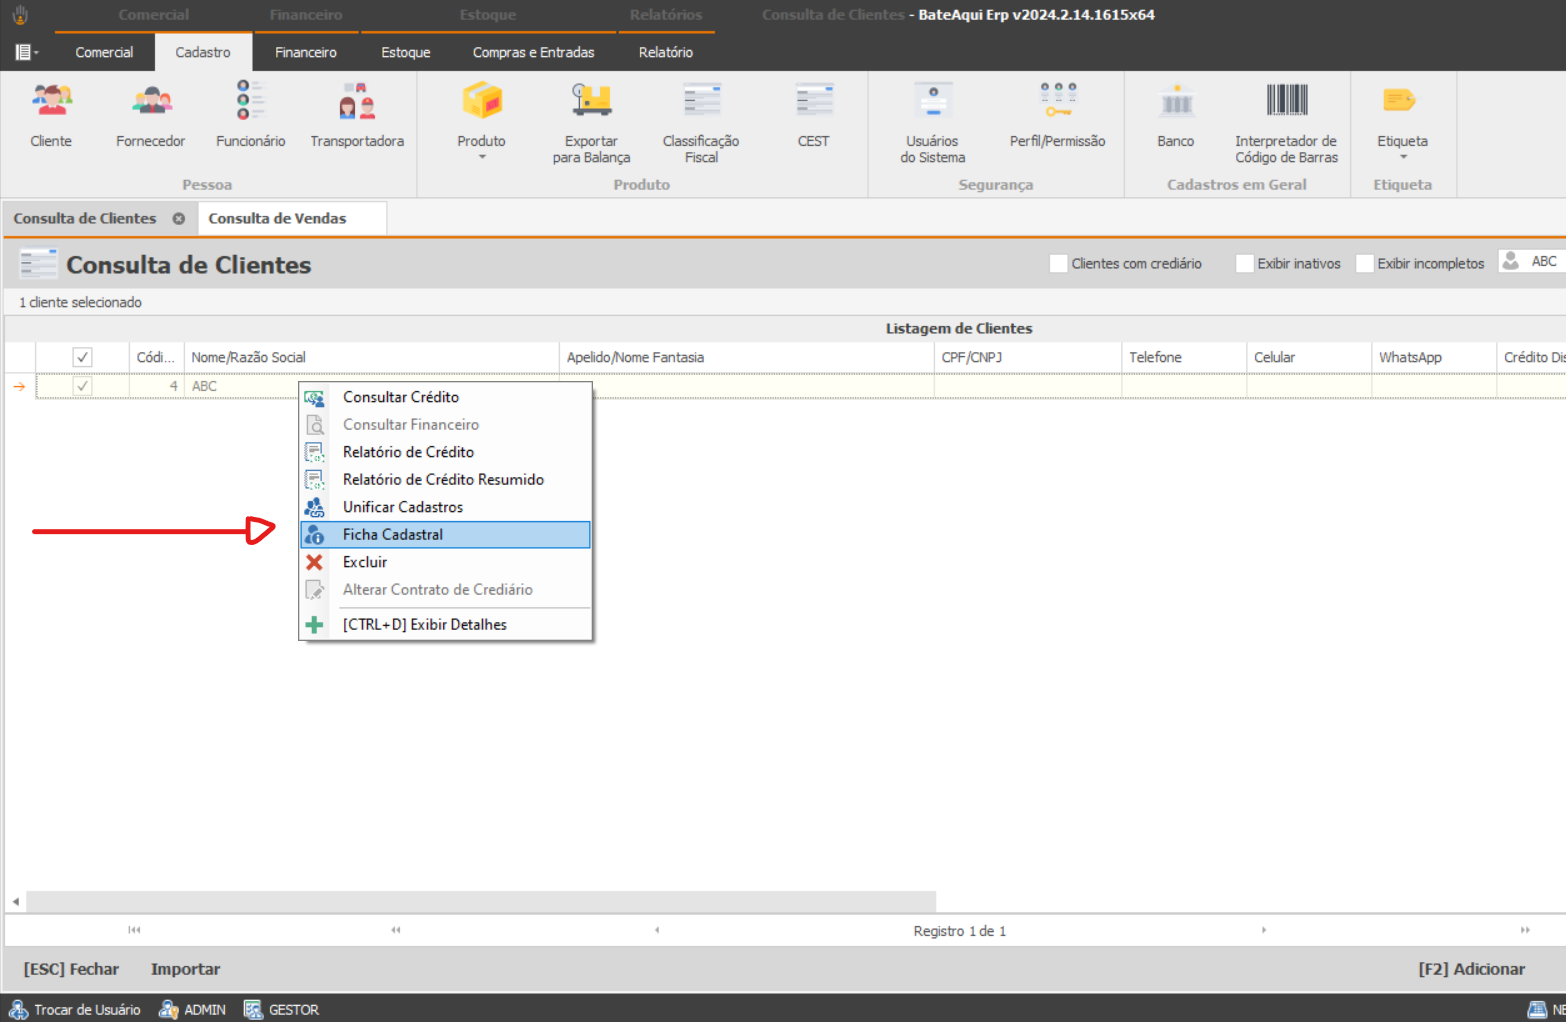The width and height of the screenshot is (1566, 1022).
Task: Sort by Apelido/Nome Fantasia column header
Action: (747, 357)
